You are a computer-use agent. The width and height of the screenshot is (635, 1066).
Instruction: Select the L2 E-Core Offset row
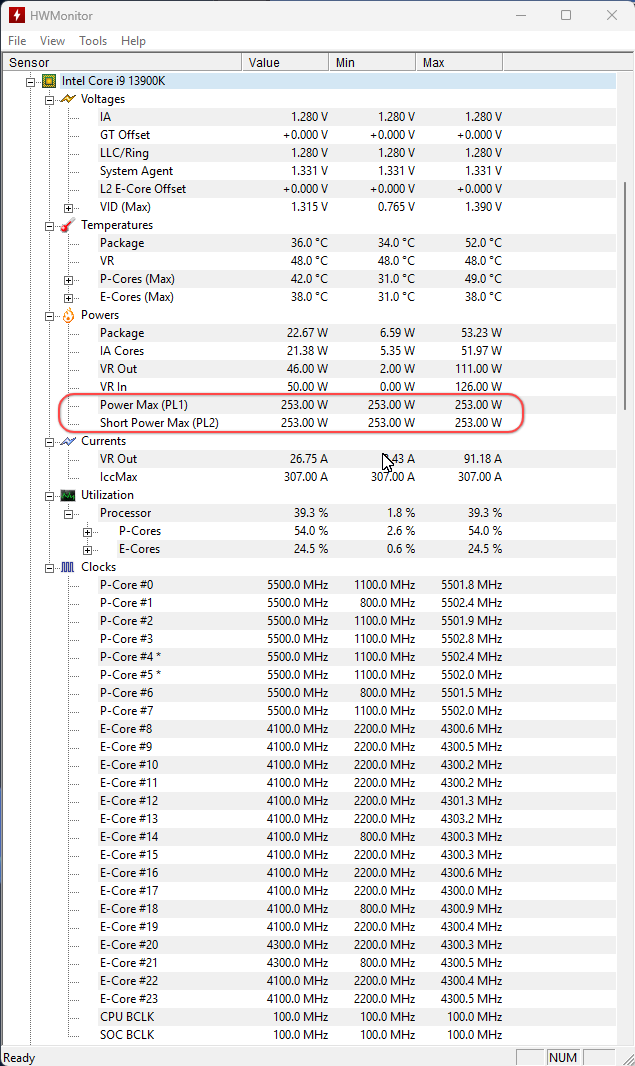coord(357,189)
